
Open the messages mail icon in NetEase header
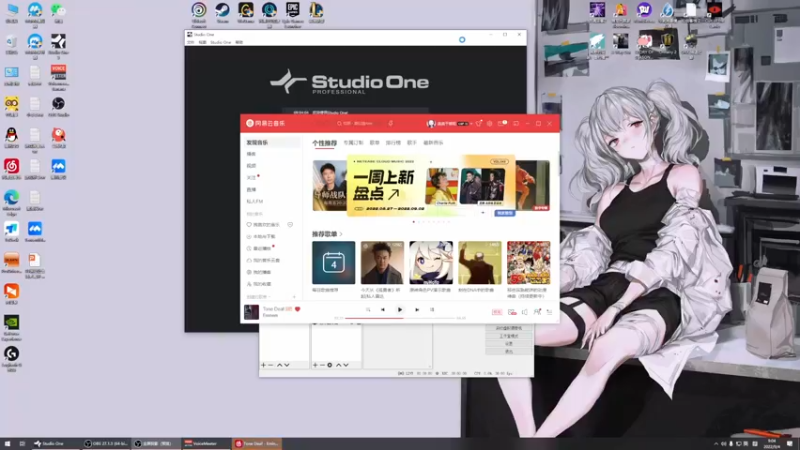[x=502, y=123]
